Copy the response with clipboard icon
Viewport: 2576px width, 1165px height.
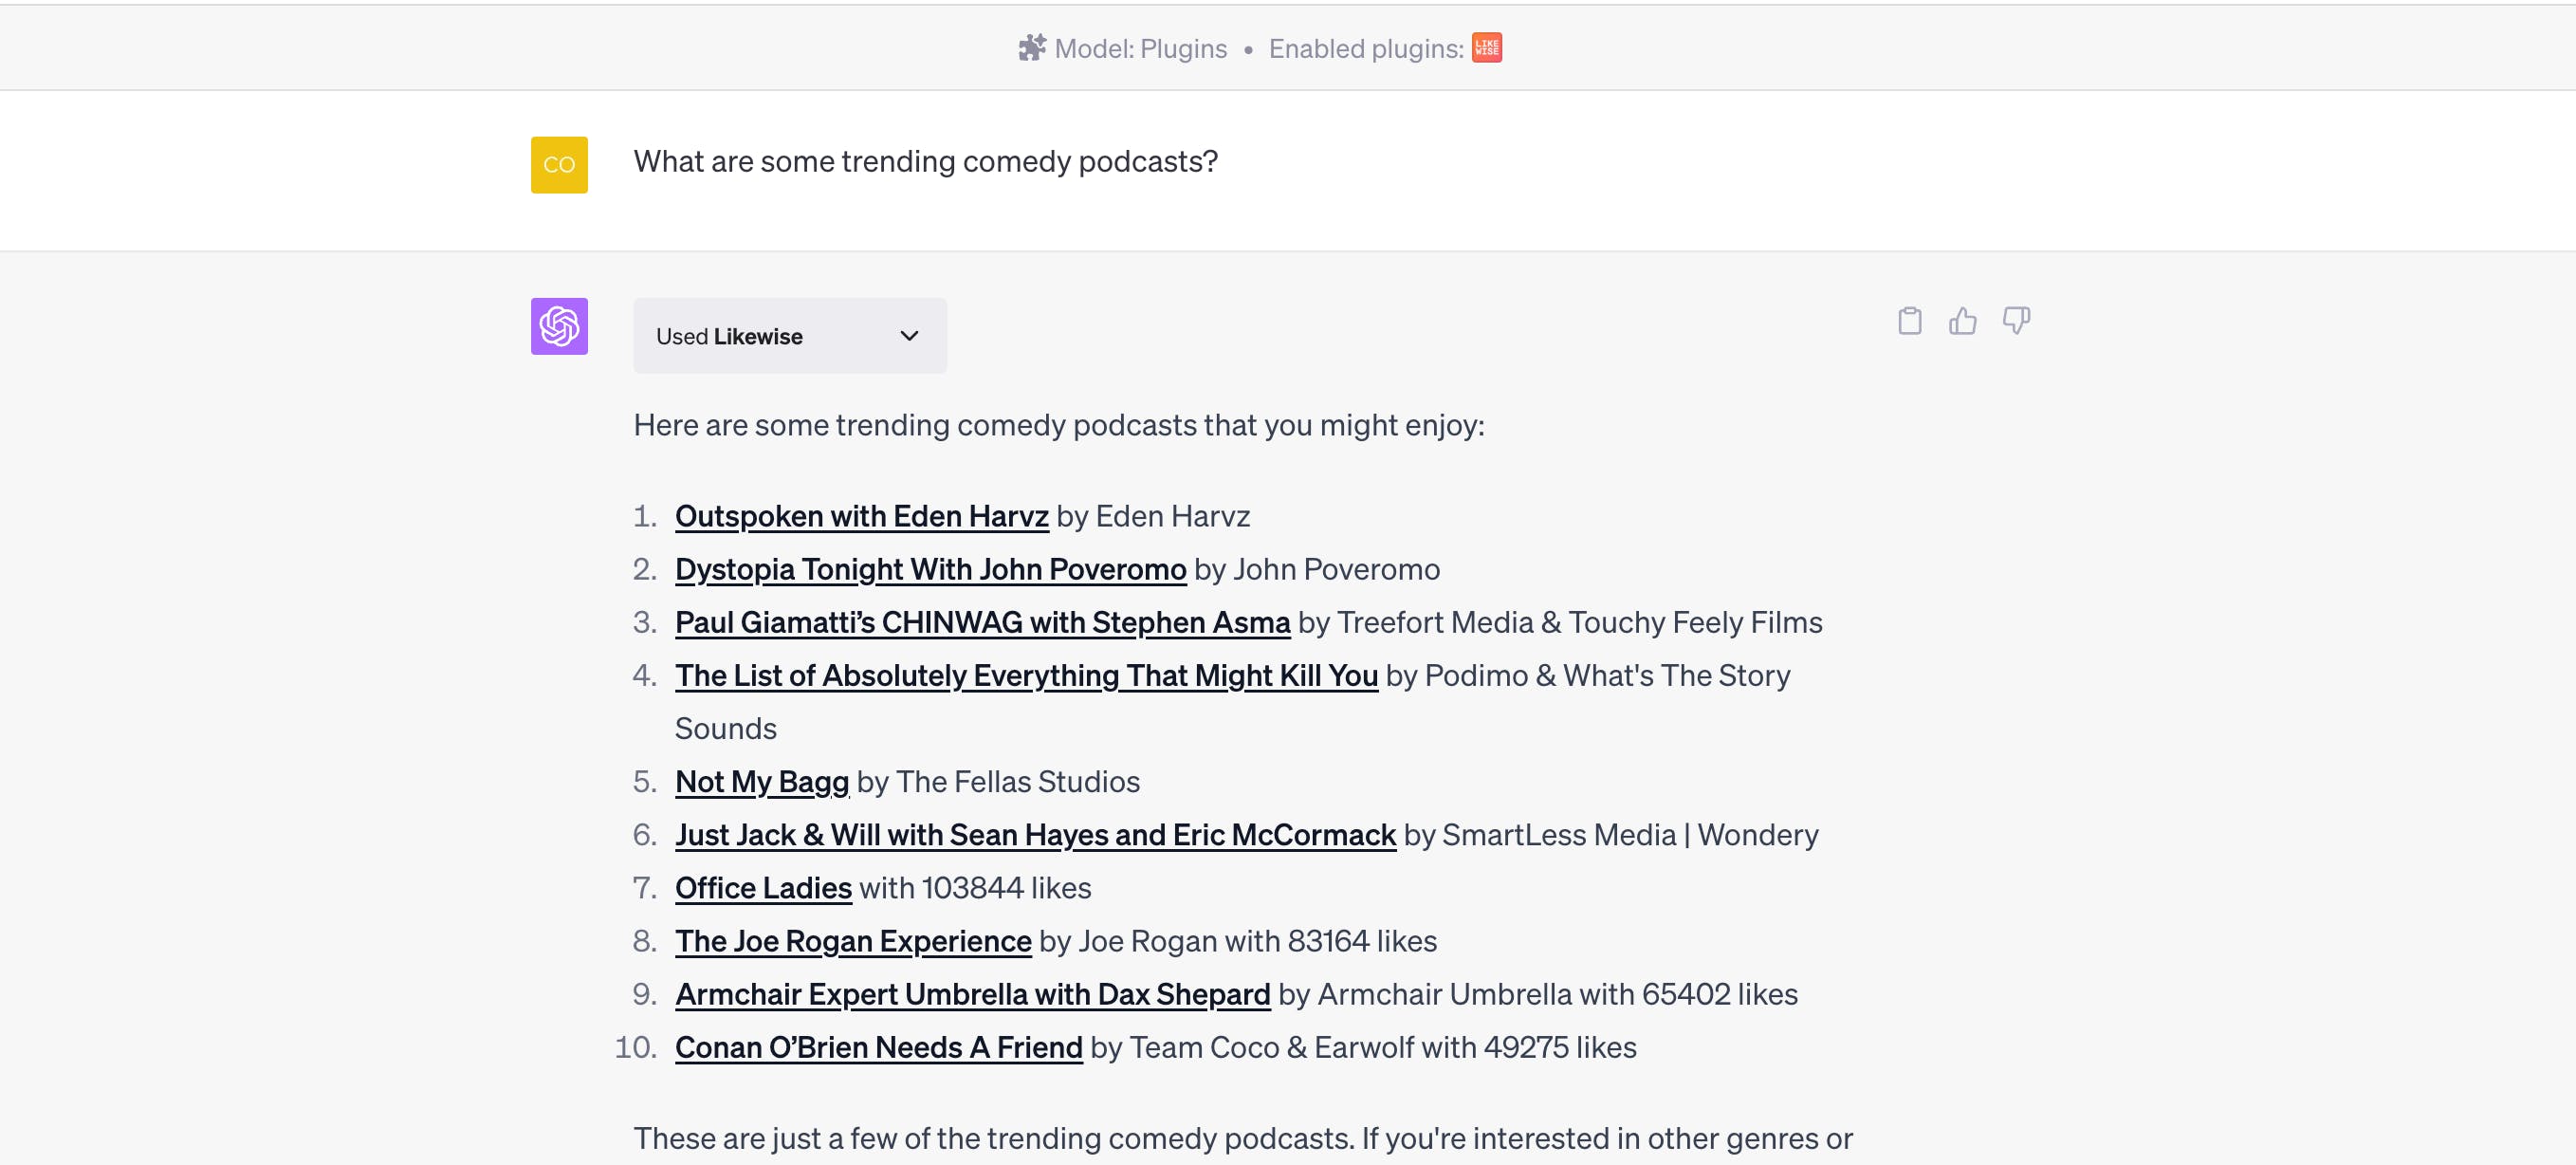point(1909,321)
